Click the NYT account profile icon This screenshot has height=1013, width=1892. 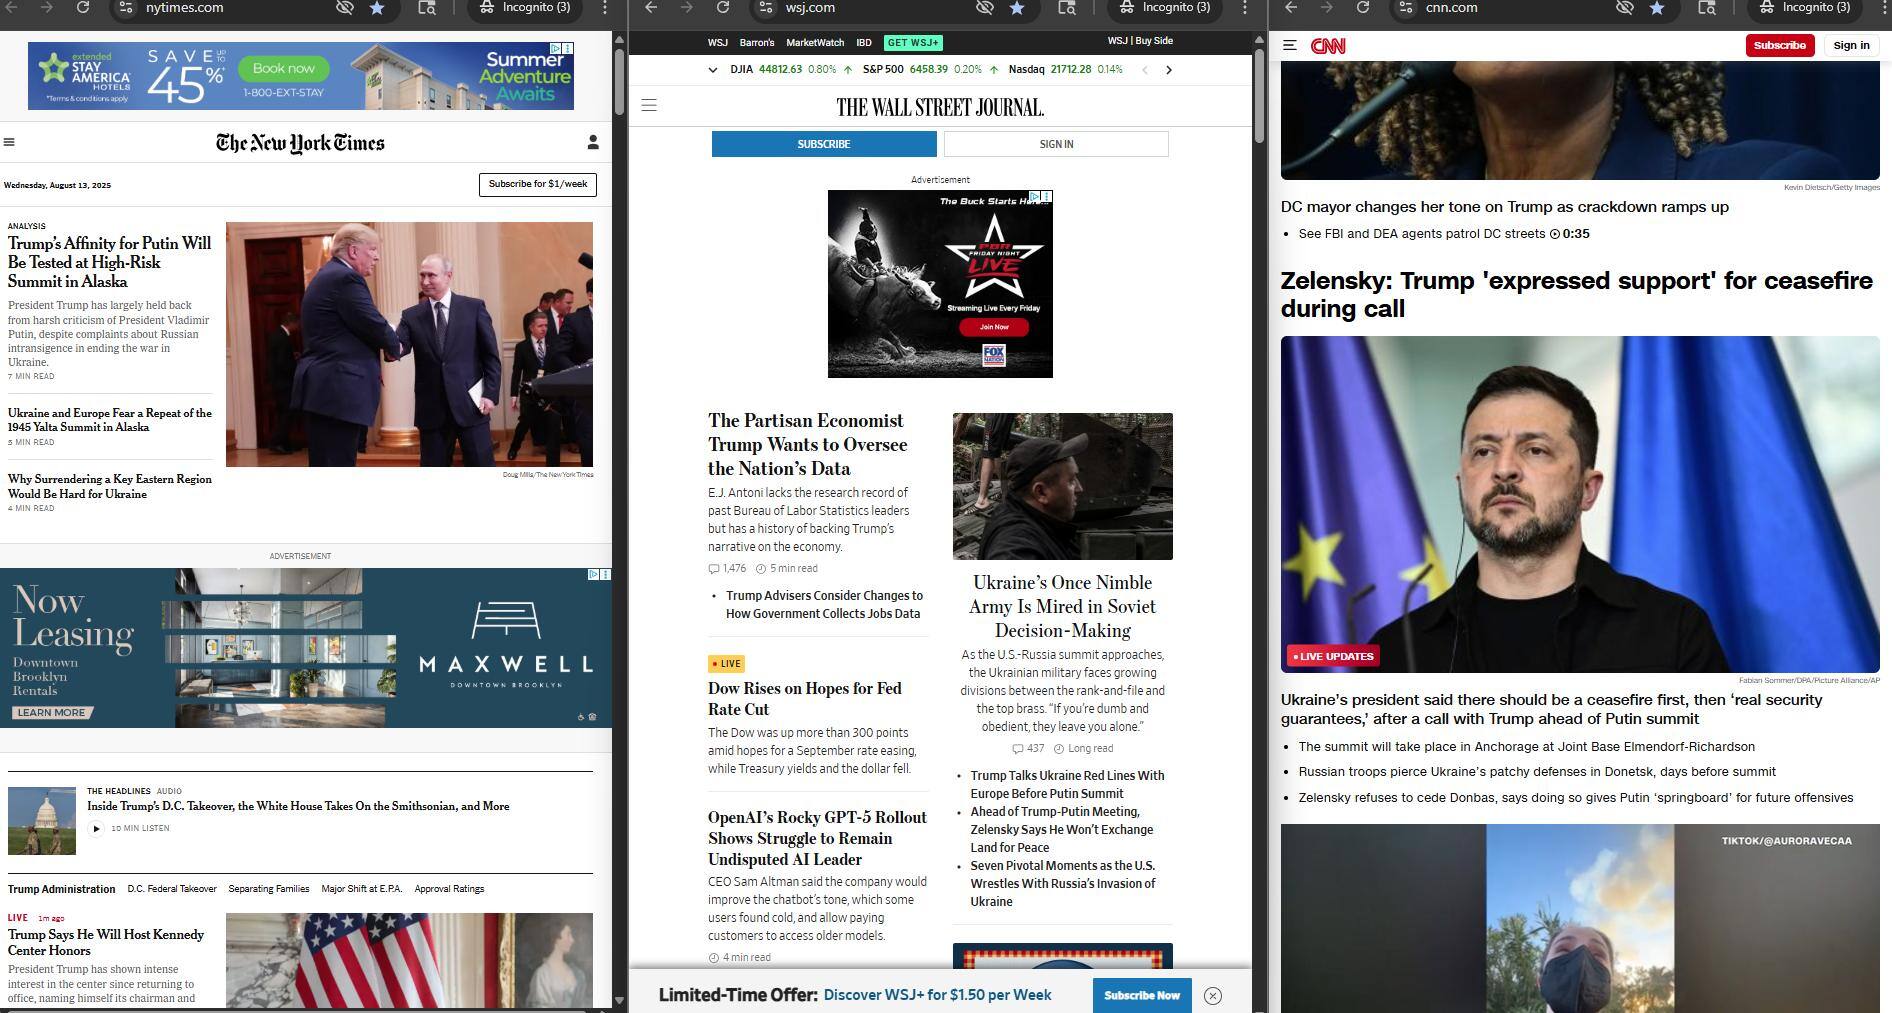click(593, 143)
